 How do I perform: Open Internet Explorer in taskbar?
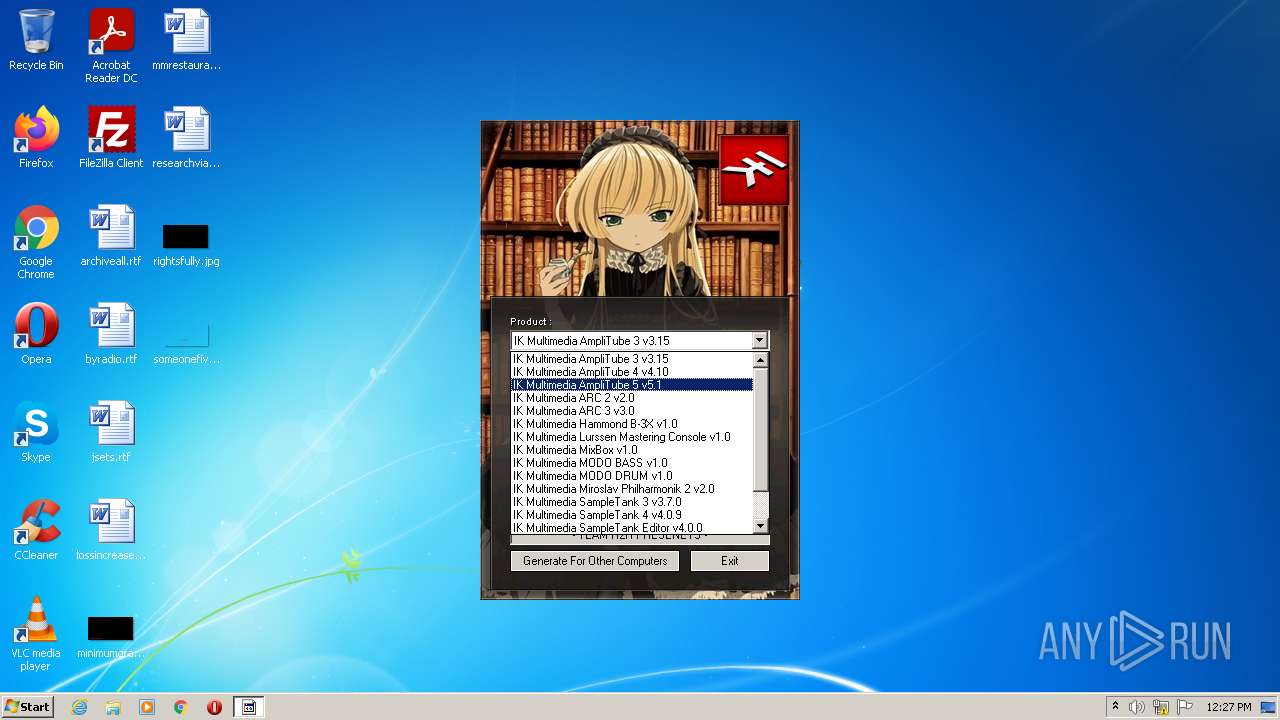(x=79, y=707)
